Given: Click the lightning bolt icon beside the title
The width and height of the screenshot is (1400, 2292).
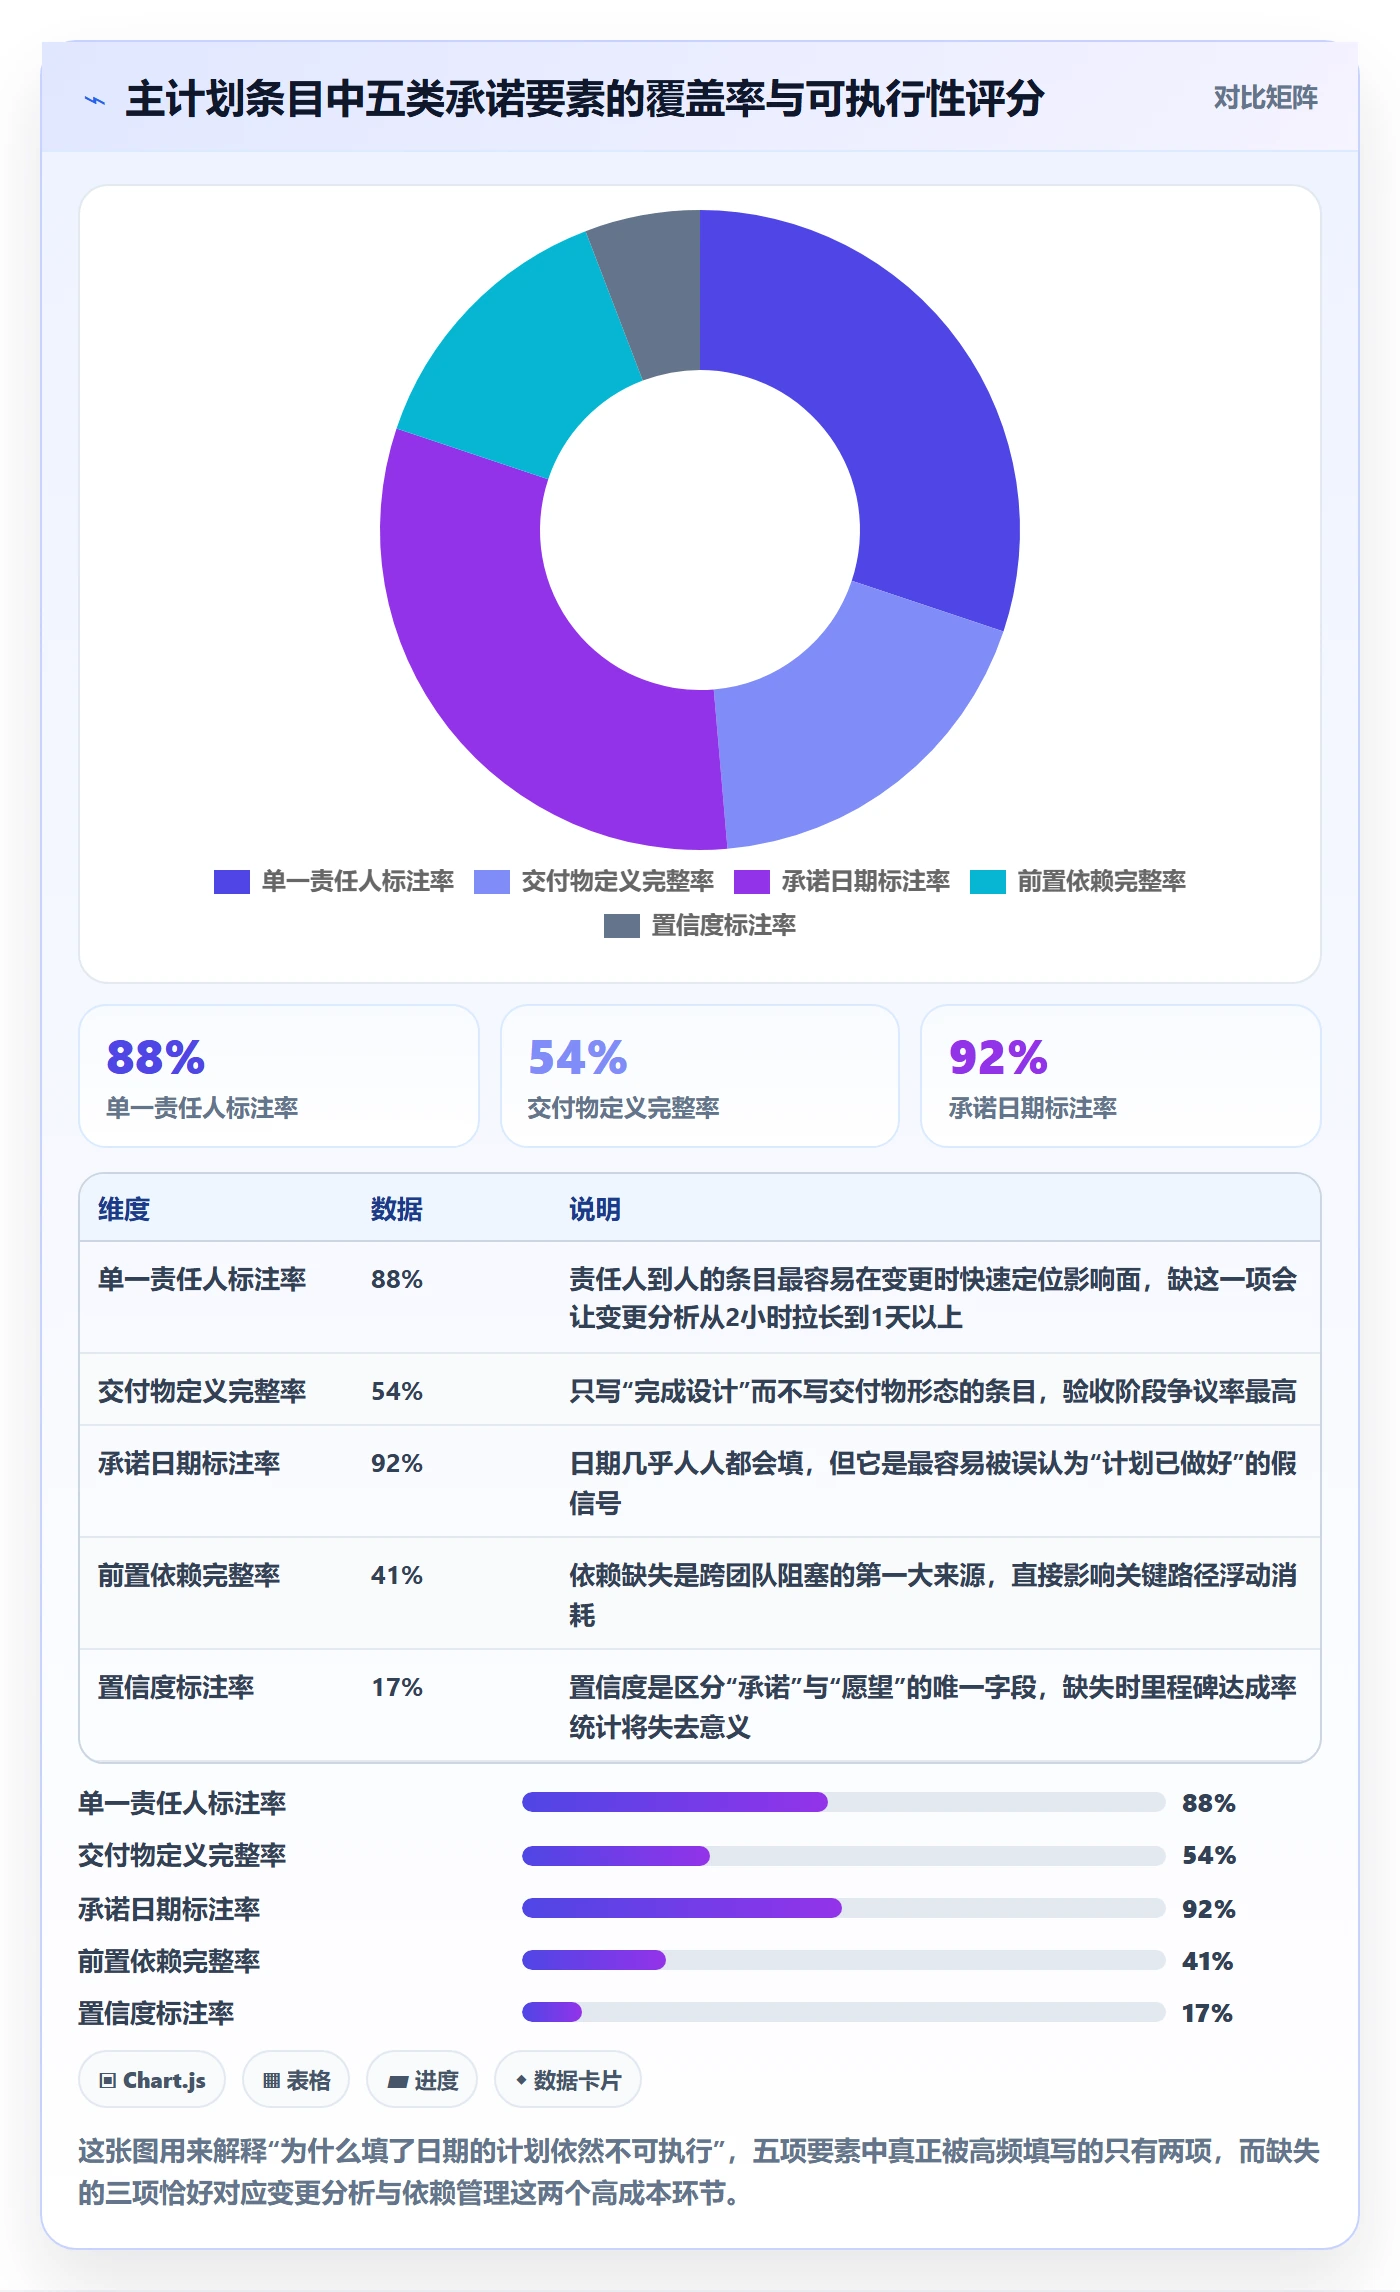Looking at the screenshot, I should [95, 100].
